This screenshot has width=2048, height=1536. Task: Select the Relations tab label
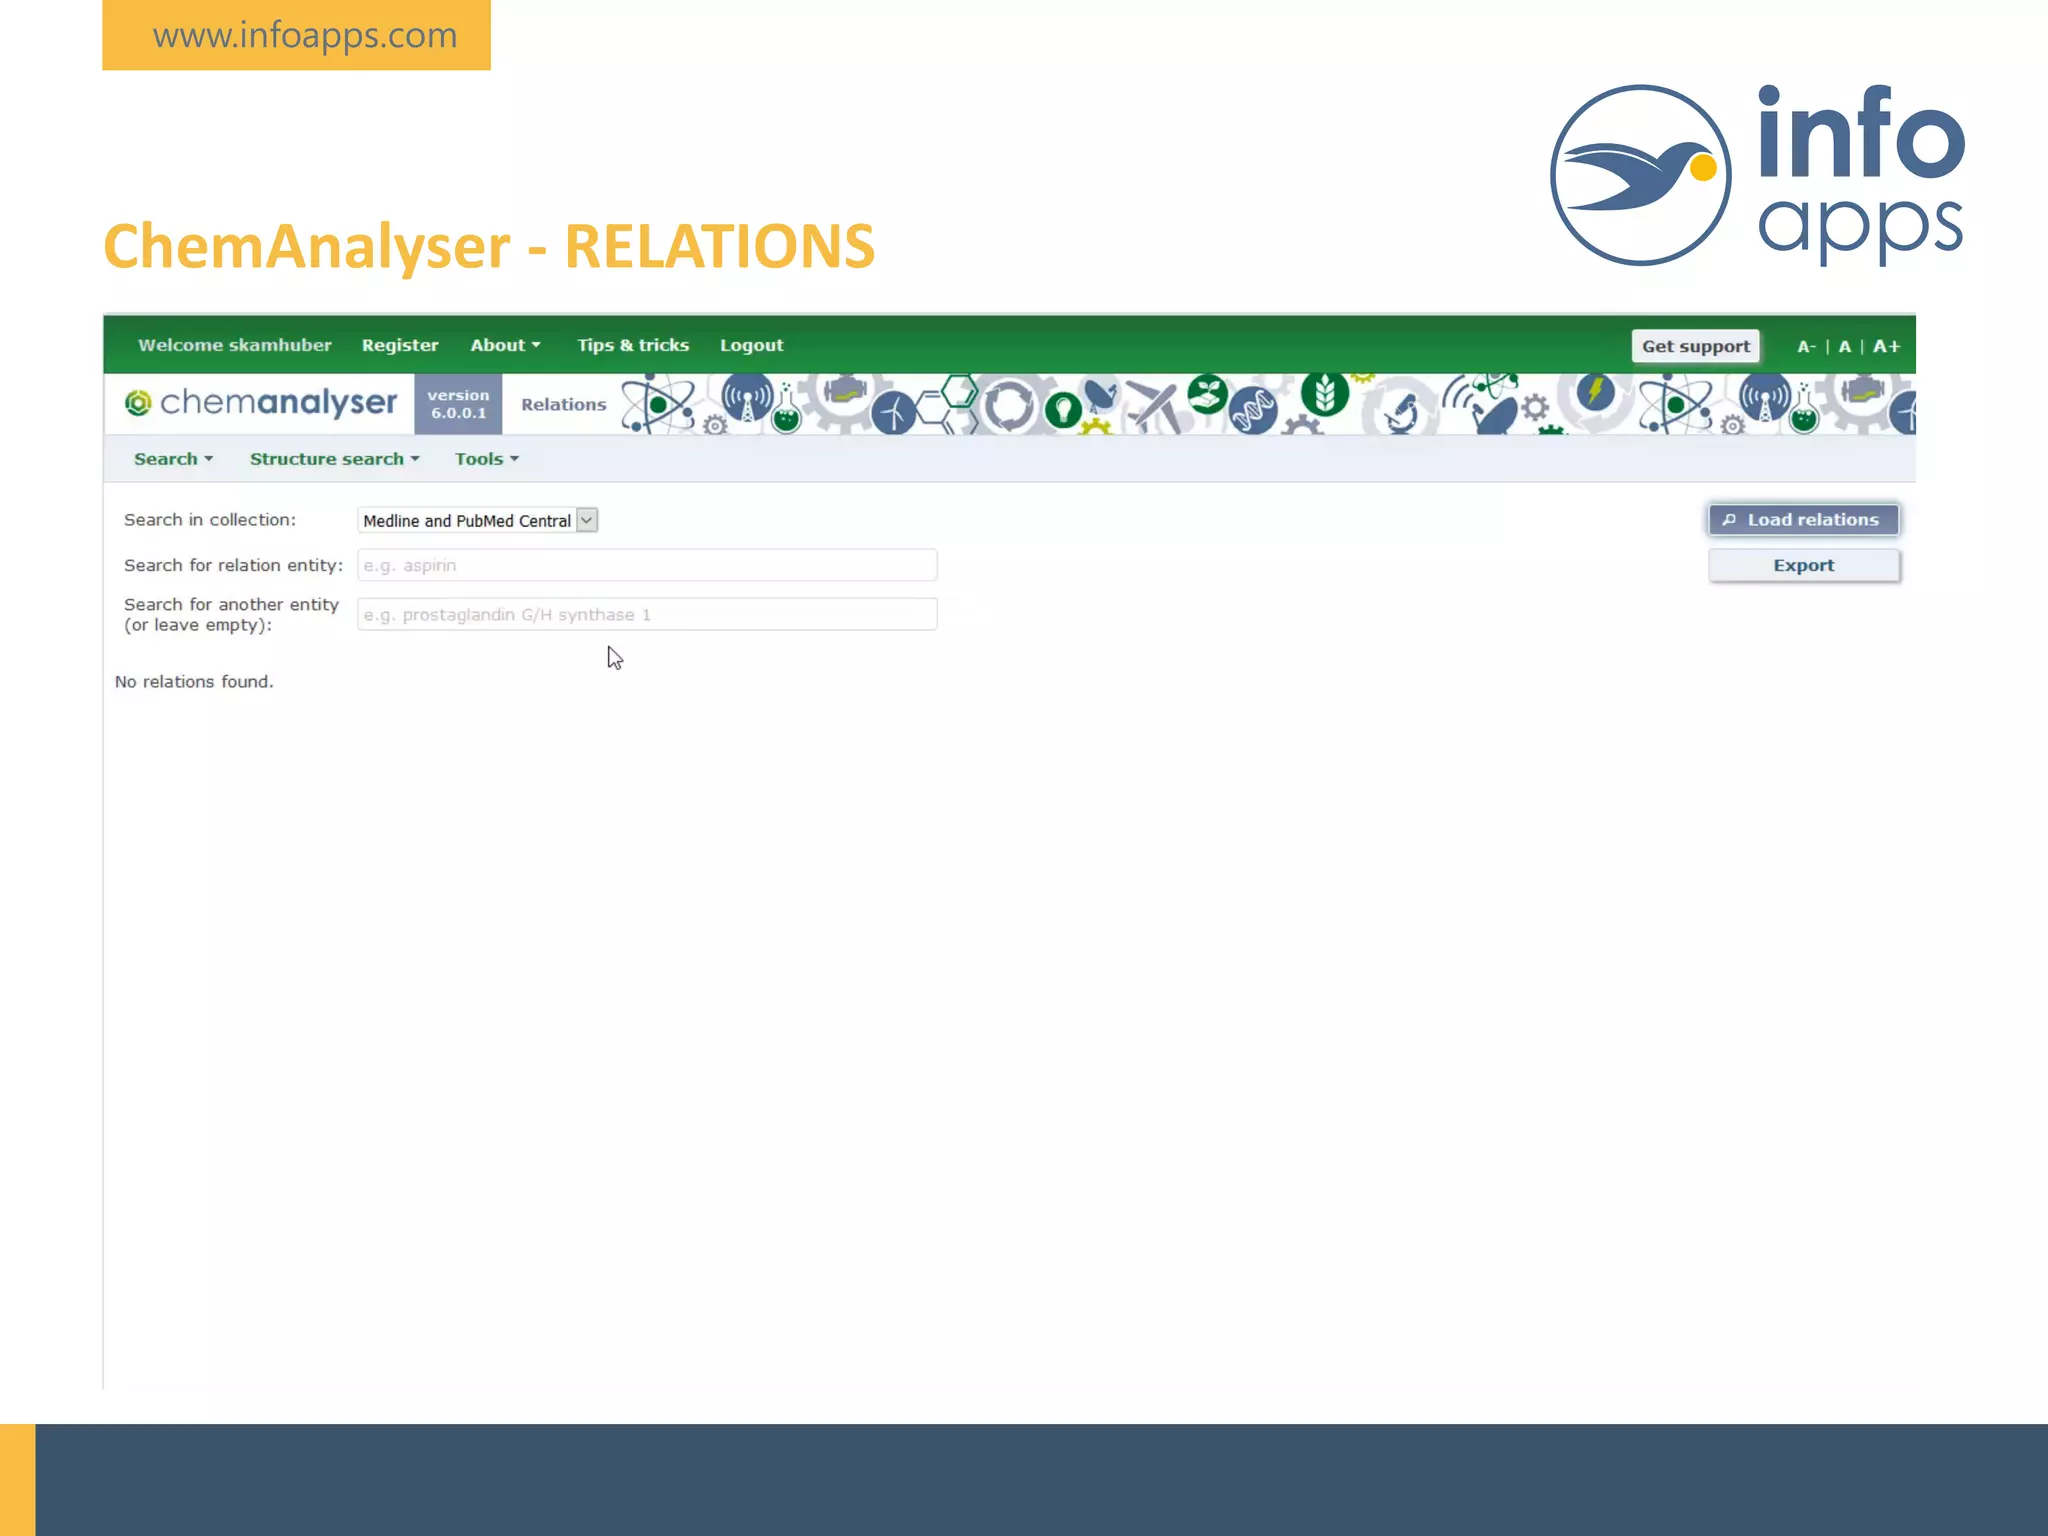click(x=563, y=404)
